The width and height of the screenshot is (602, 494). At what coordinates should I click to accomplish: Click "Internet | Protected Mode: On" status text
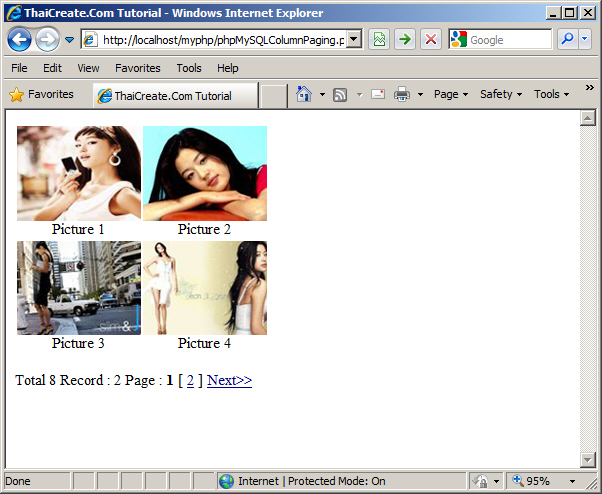312,481
